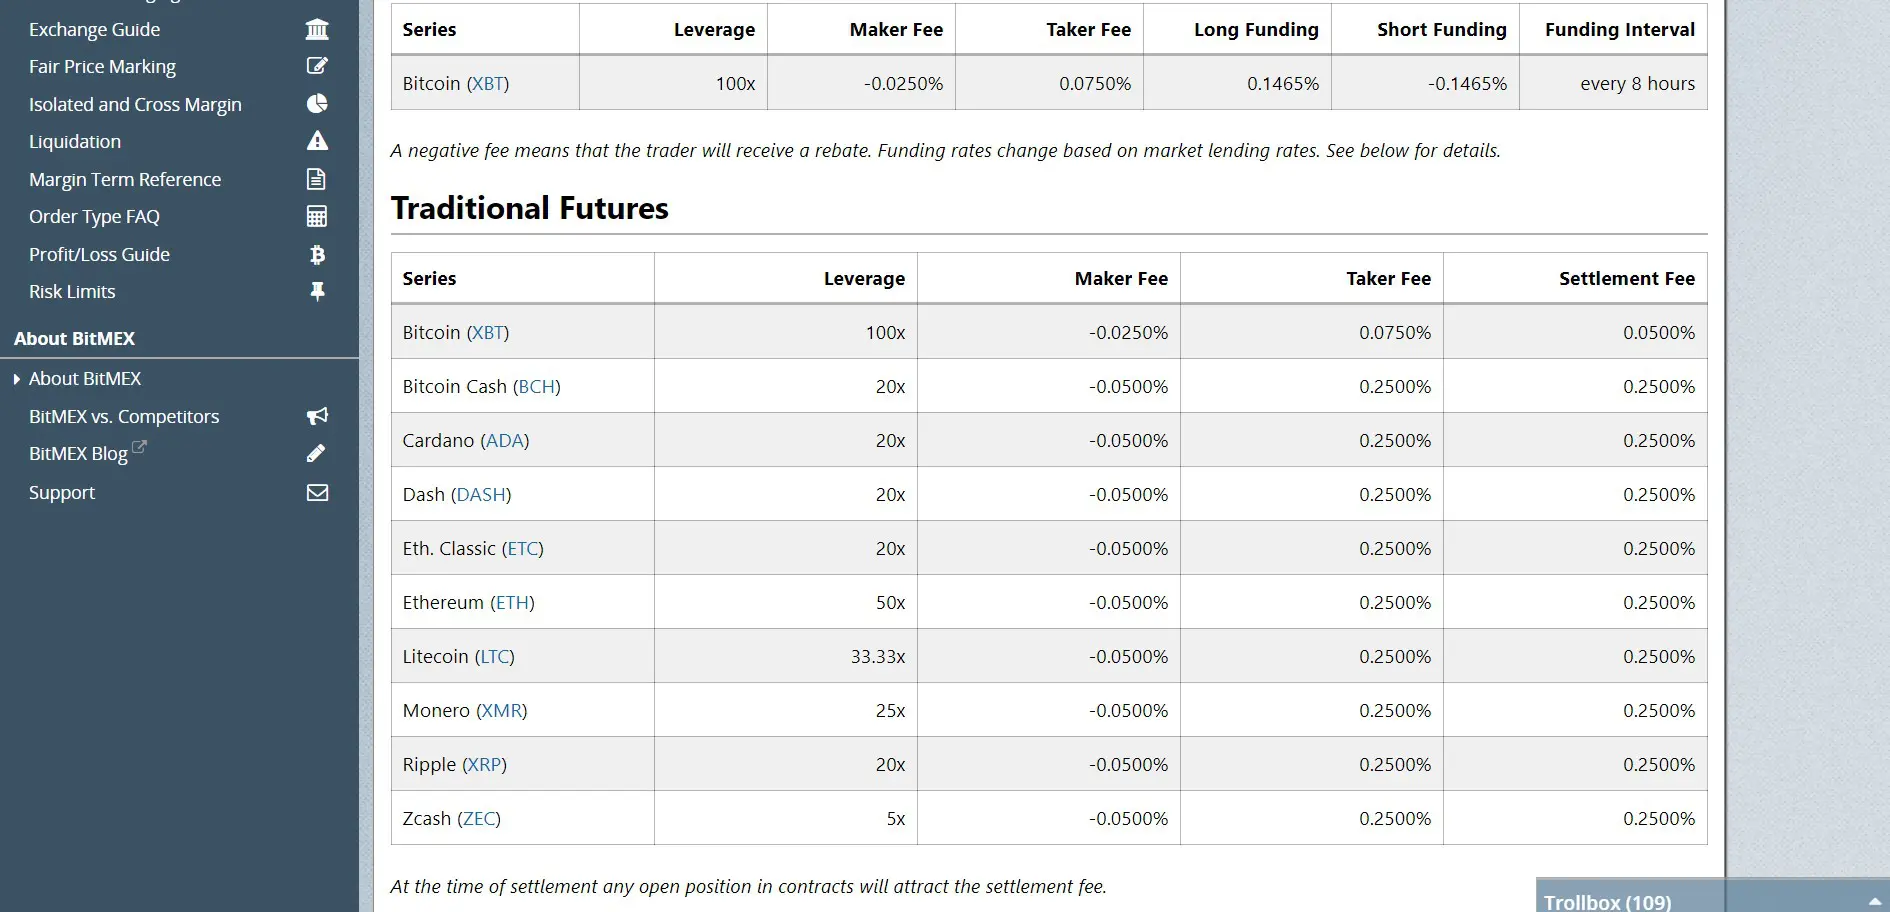Click the negative fee rebate note text
This screenshot has height=912, width=1890.
click(x=945, y=150)
